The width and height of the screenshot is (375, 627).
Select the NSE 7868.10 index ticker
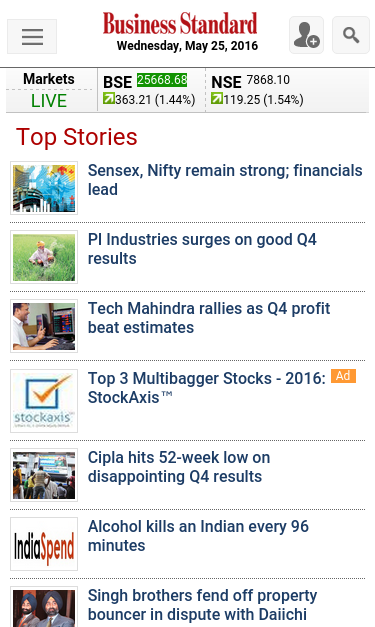click(x=257, y=90)
